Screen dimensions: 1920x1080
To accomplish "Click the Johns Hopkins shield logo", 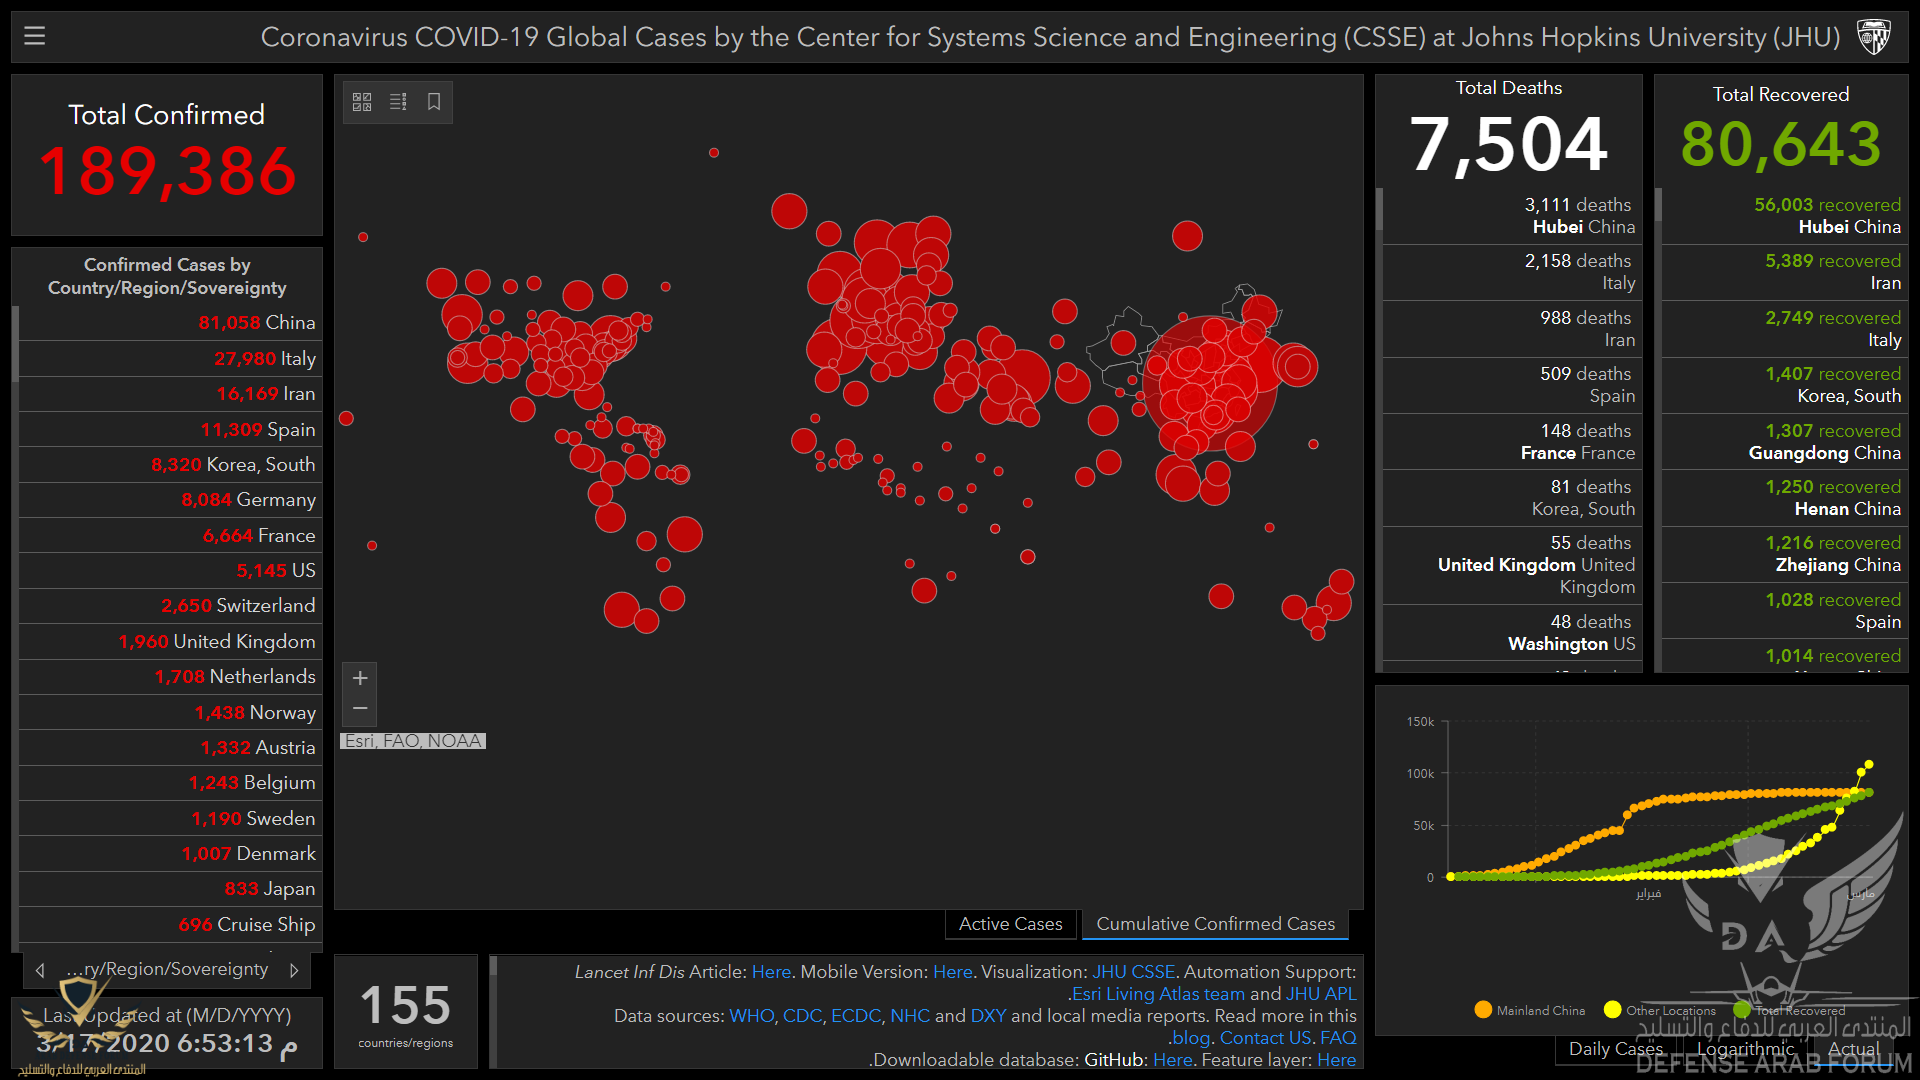I will (x=1873, y=37).
